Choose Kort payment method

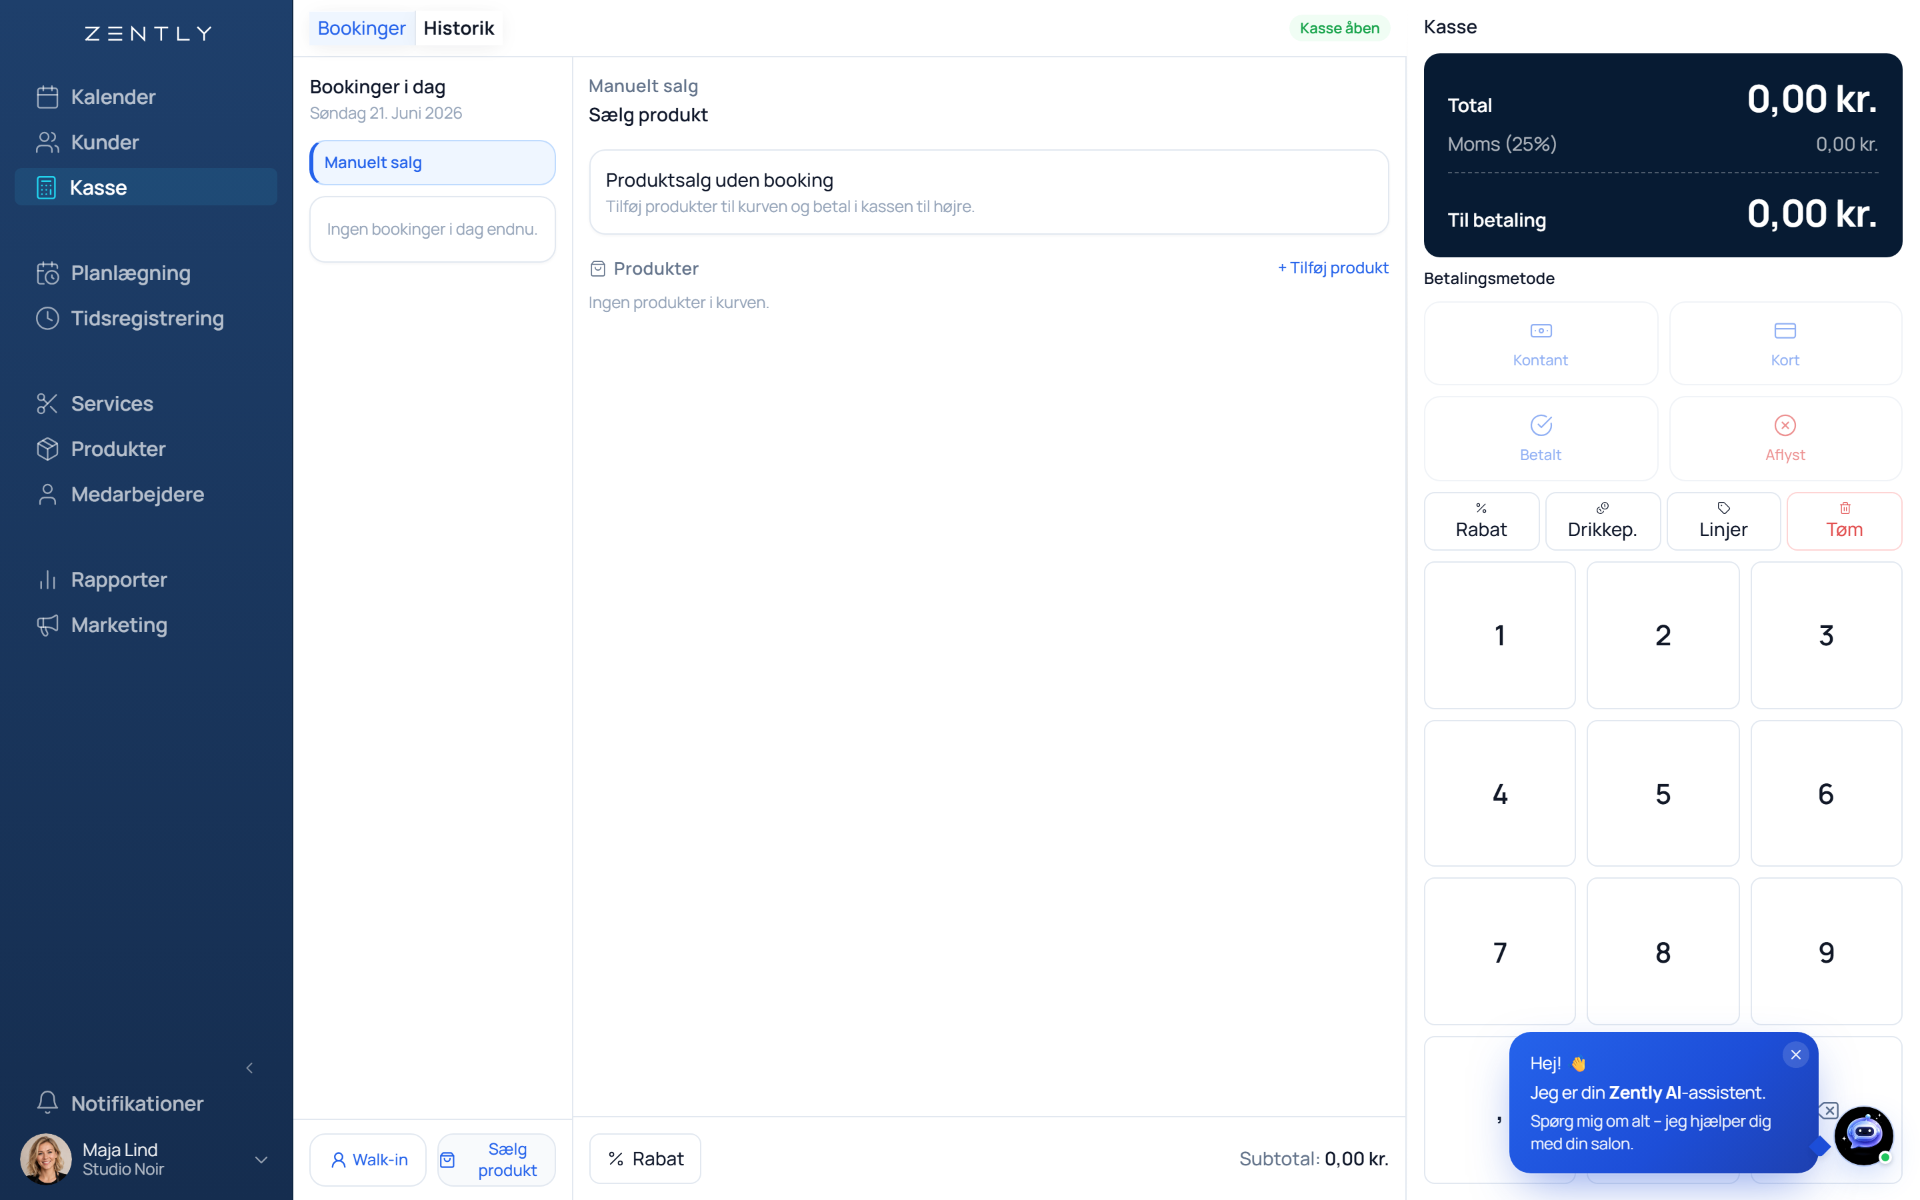[1785, 343]
